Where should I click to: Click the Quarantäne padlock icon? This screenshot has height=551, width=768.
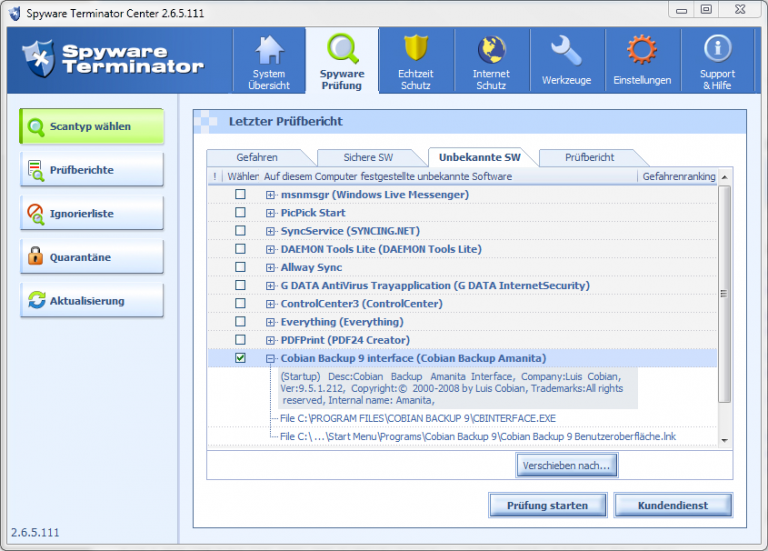tap(35, 256)
